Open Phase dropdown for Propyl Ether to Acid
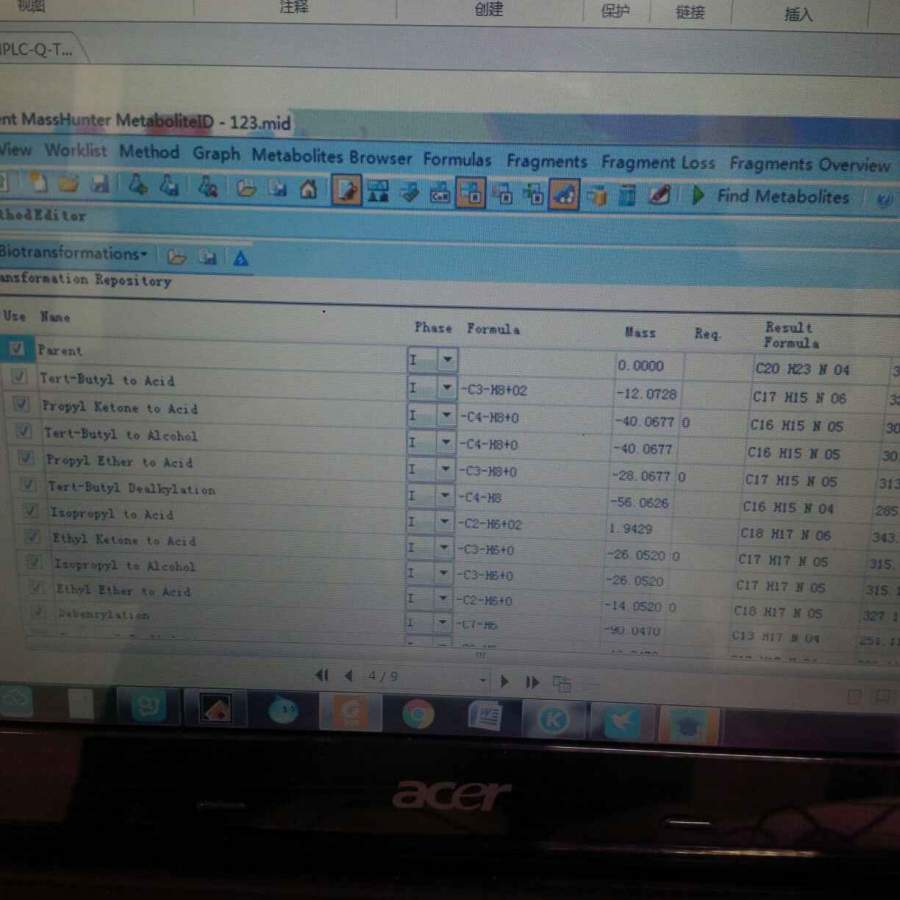This screenshot has height=900, width=900. [x=445, y=468]
